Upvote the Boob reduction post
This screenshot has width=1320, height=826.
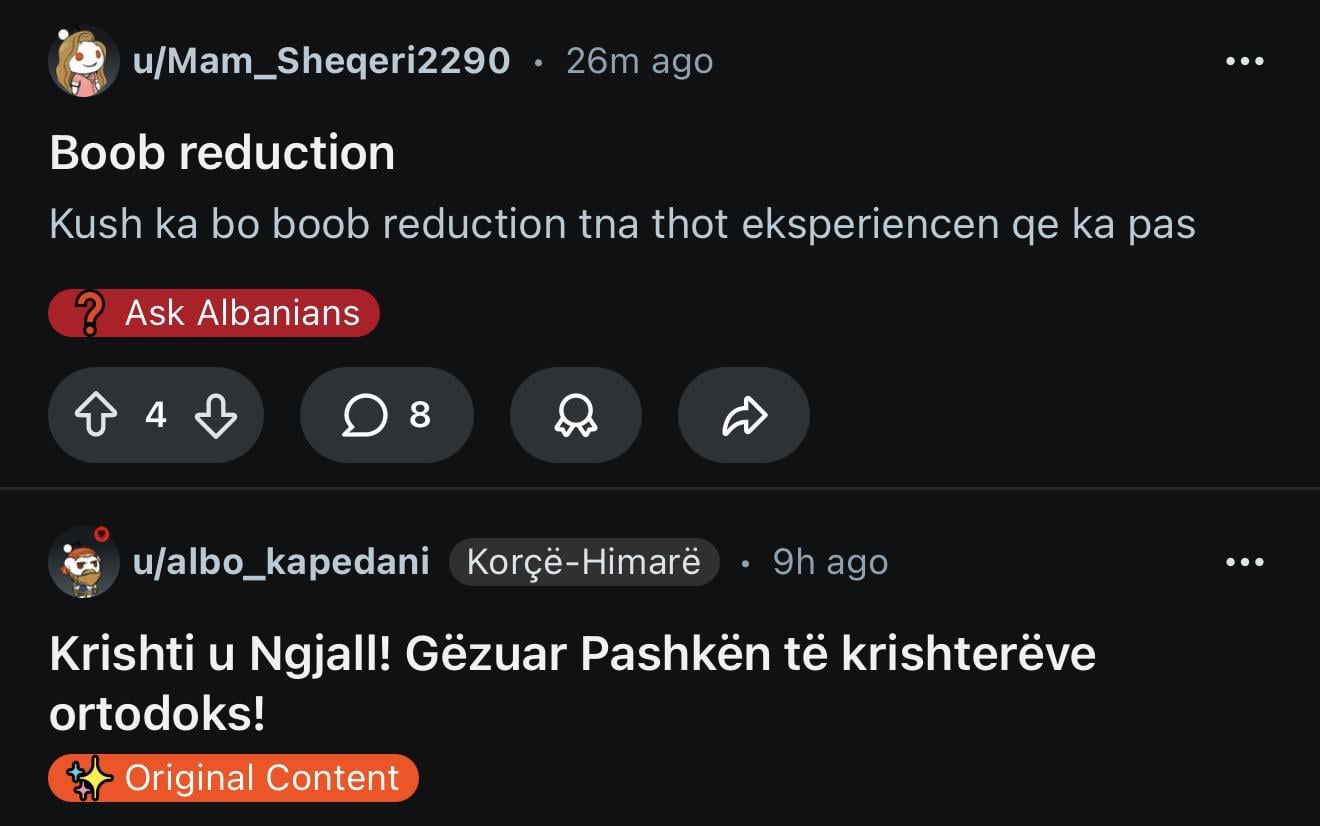pos(96,415)
